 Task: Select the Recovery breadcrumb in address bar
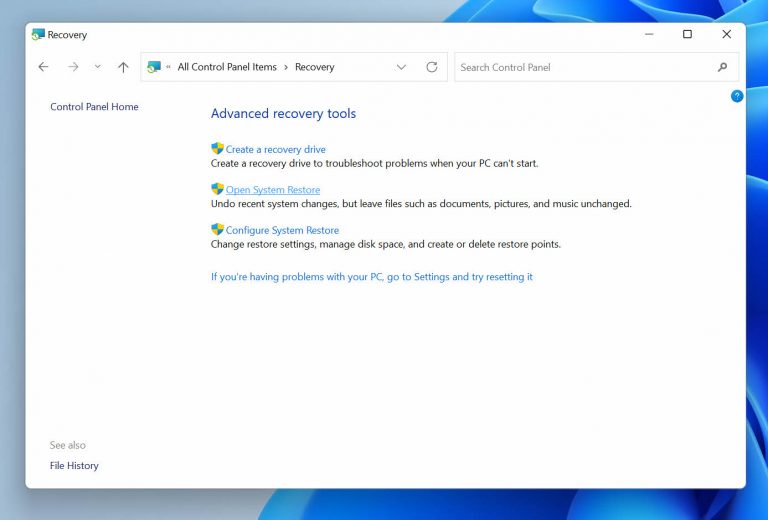coord(314,67)
